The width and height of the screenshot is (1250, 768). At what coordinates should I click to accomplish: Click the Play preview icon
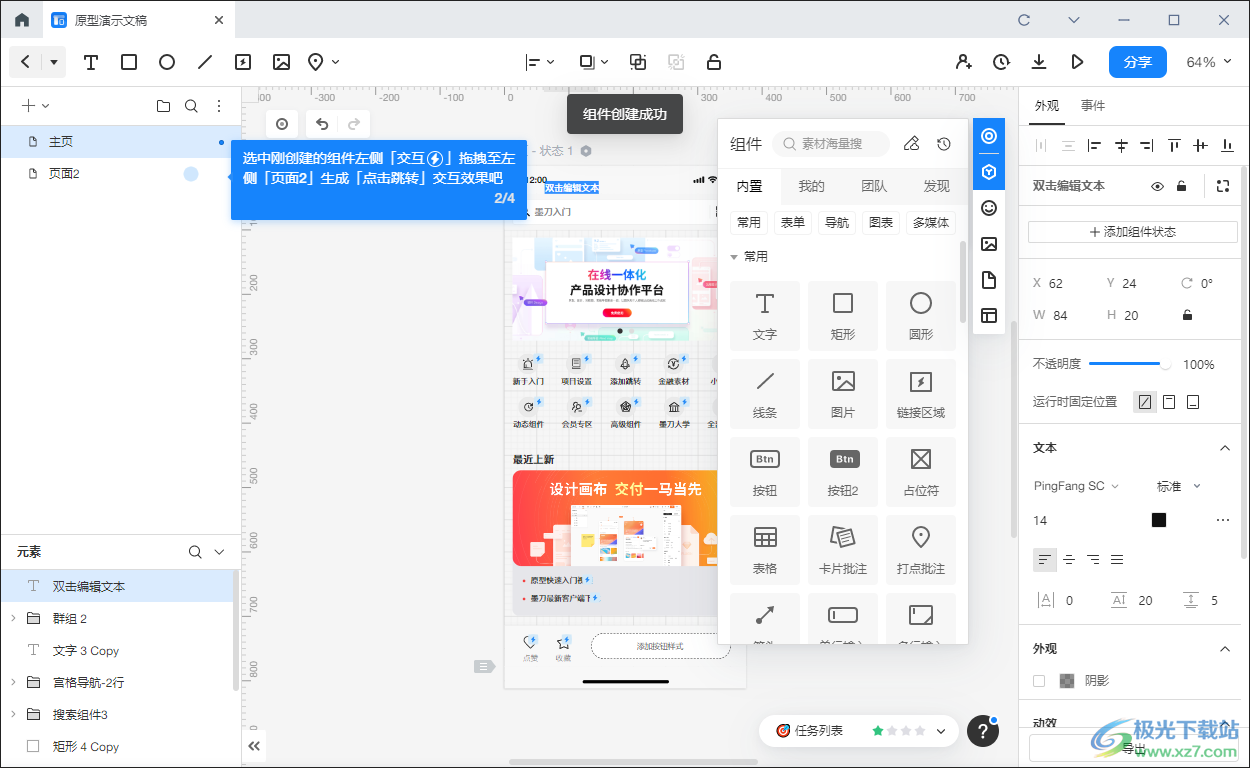point(1077,62)
